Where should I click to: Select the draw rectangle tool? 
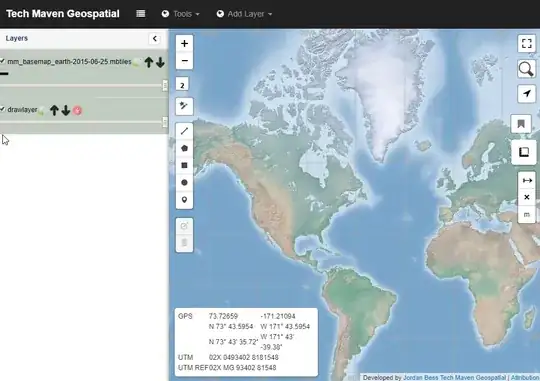tap(184, 165)
